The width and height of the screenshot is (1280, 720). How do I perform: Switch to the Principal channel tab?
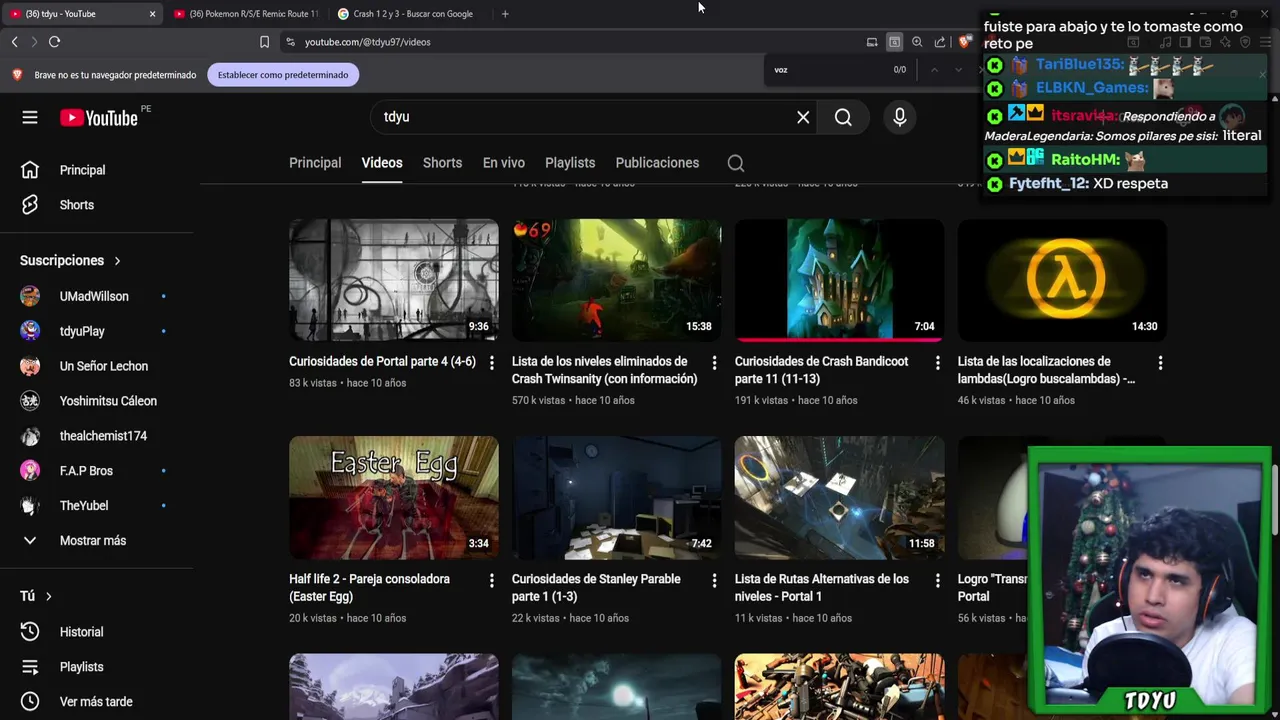click(x=315, y=163)
